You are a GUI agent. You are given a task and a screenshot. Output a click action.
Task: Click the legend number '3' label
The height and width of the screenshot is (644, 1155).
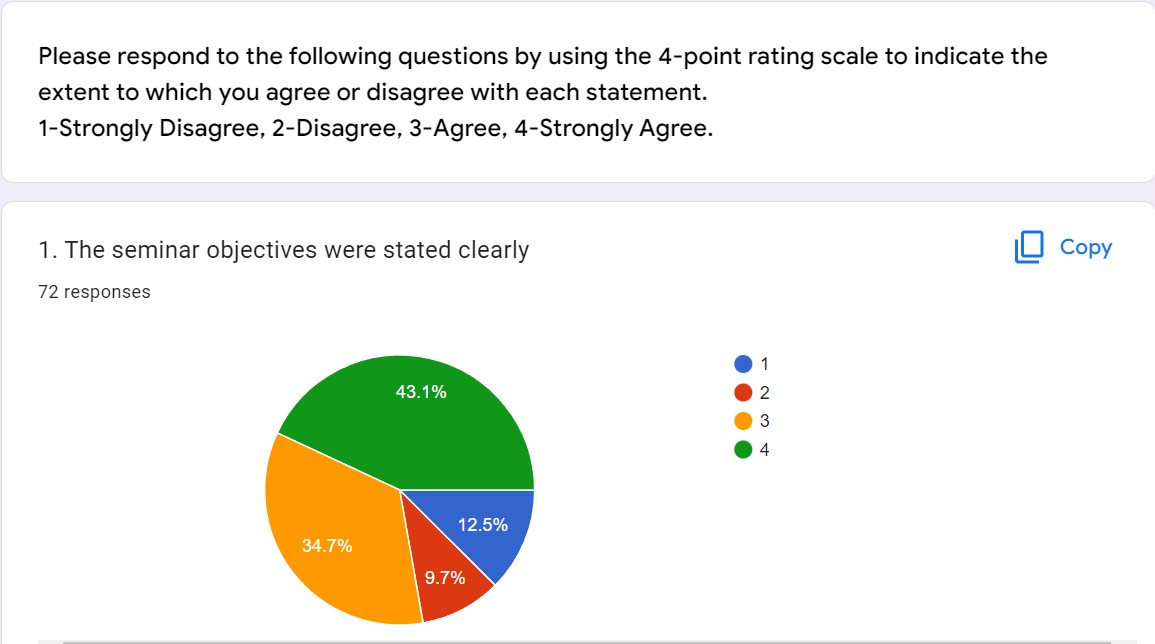765,421
